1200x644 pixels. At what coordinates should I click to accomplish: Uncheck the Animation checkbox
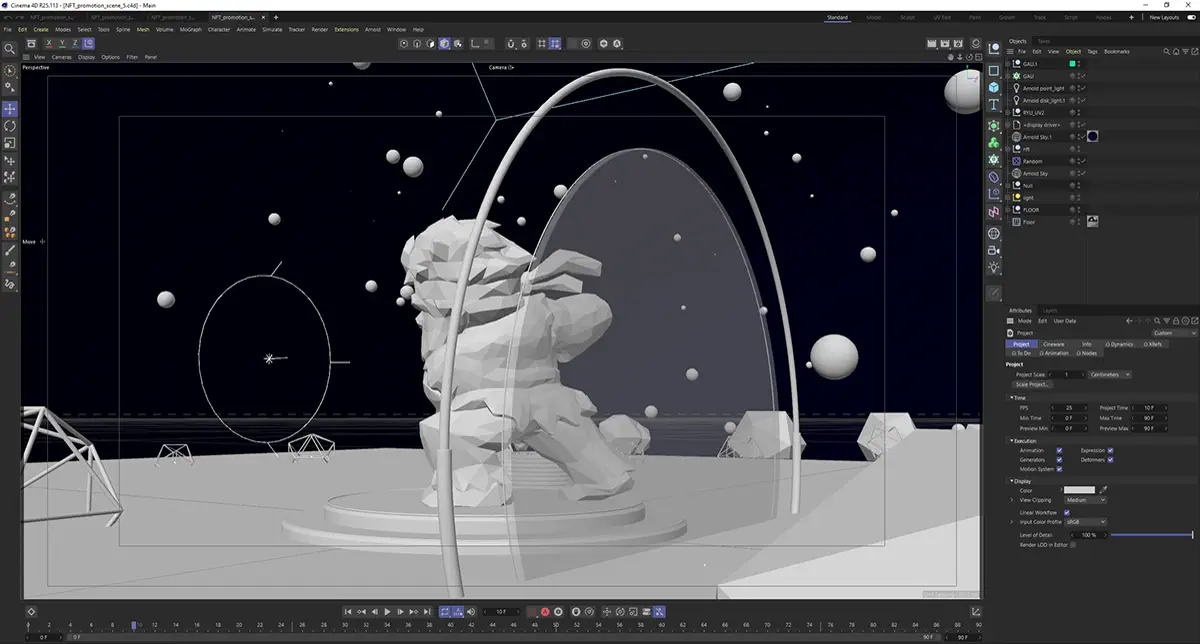[x=1059, y=451]
